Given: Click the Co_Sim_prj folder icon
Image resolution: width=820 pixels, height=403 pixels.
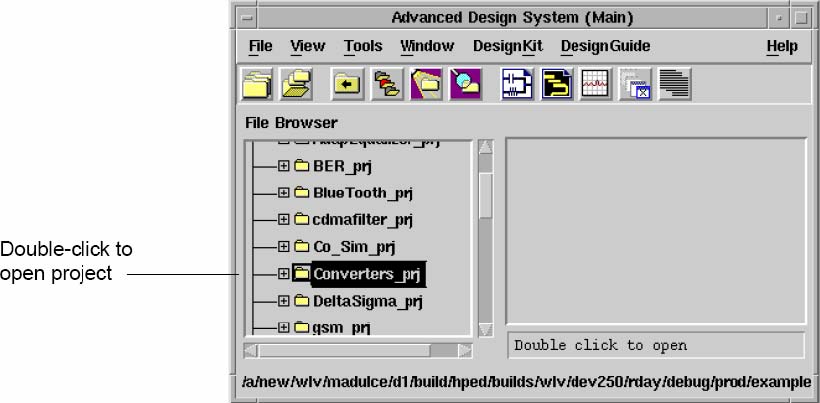Looking at the screenshot, I should point(301,246).
